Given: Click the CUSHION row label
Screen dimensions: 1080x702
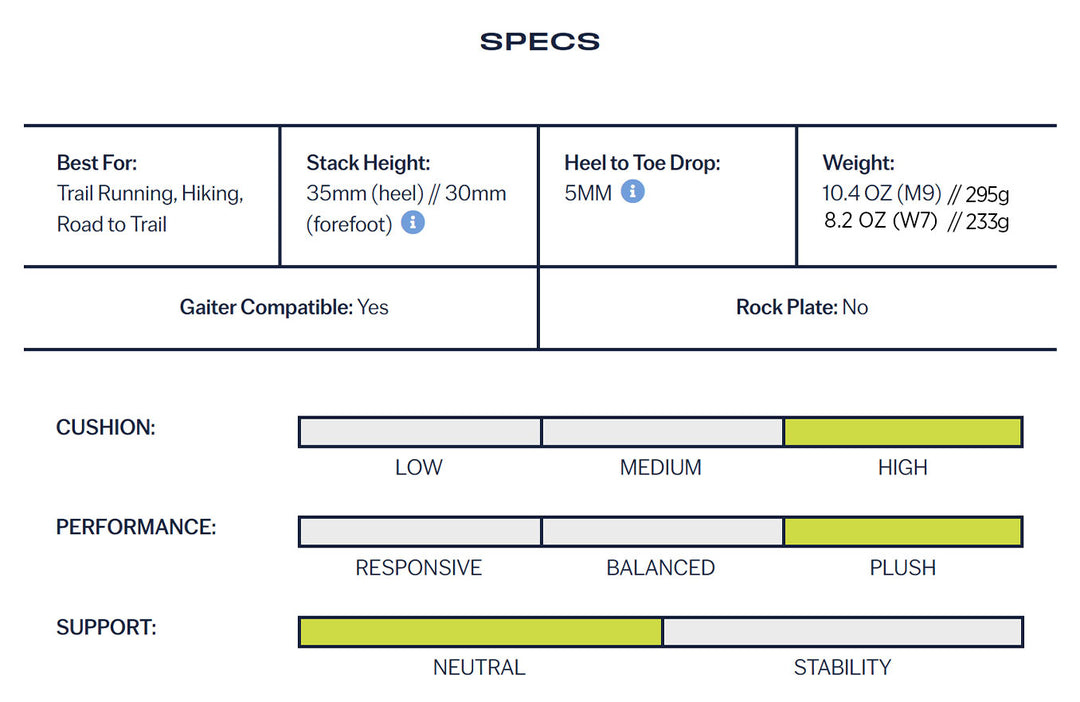Looking at the screenshot, I should [x=106, y=428].
